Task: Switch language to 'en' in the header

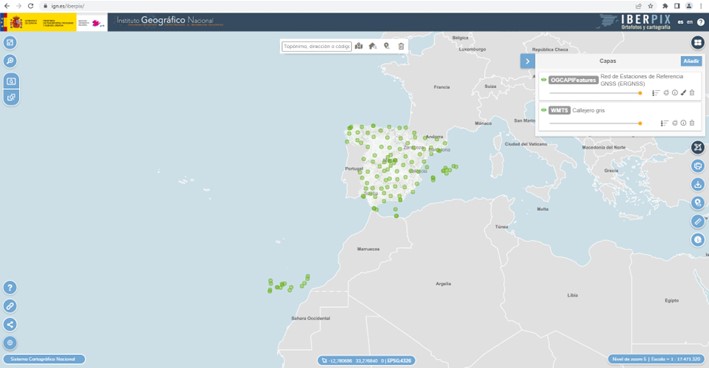Action: [x=690, y=22]
